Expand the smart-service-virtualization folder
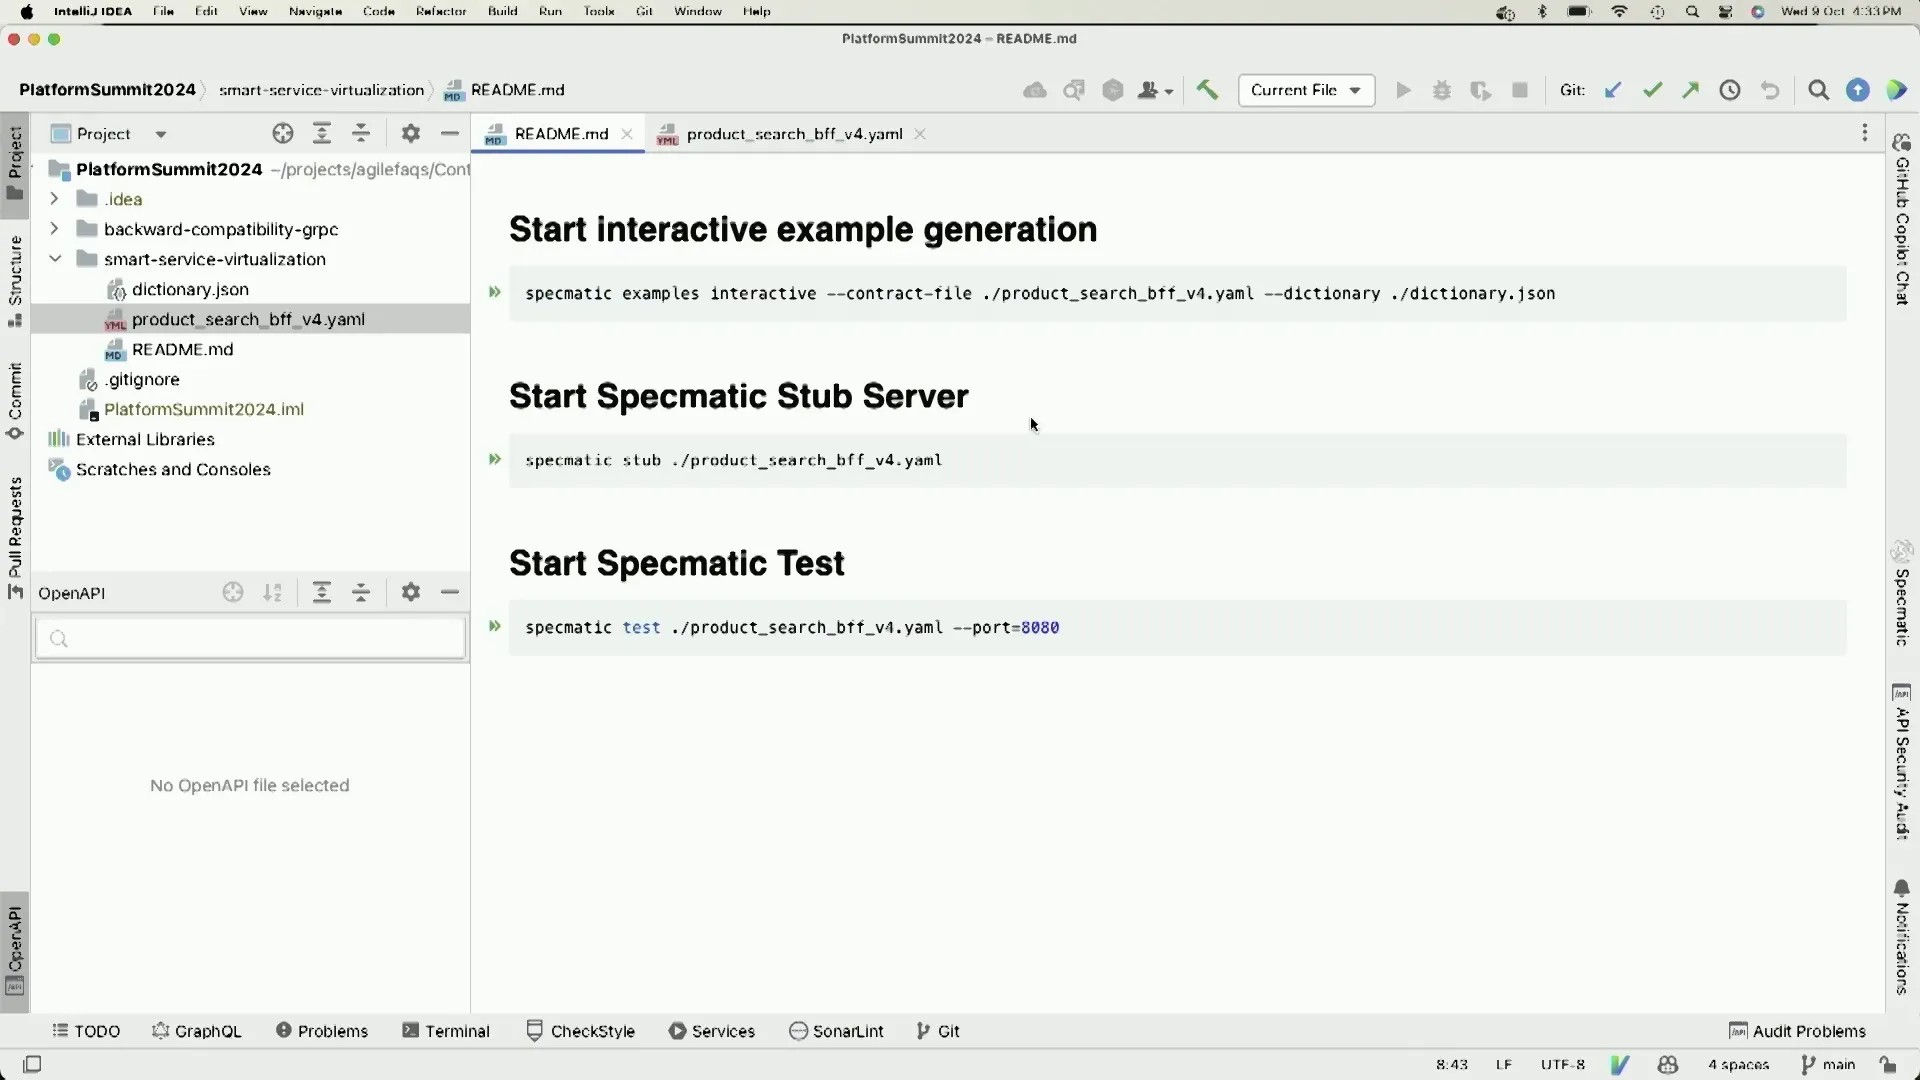This screenshot has width=1920, height=1080. tap(53, 258)
